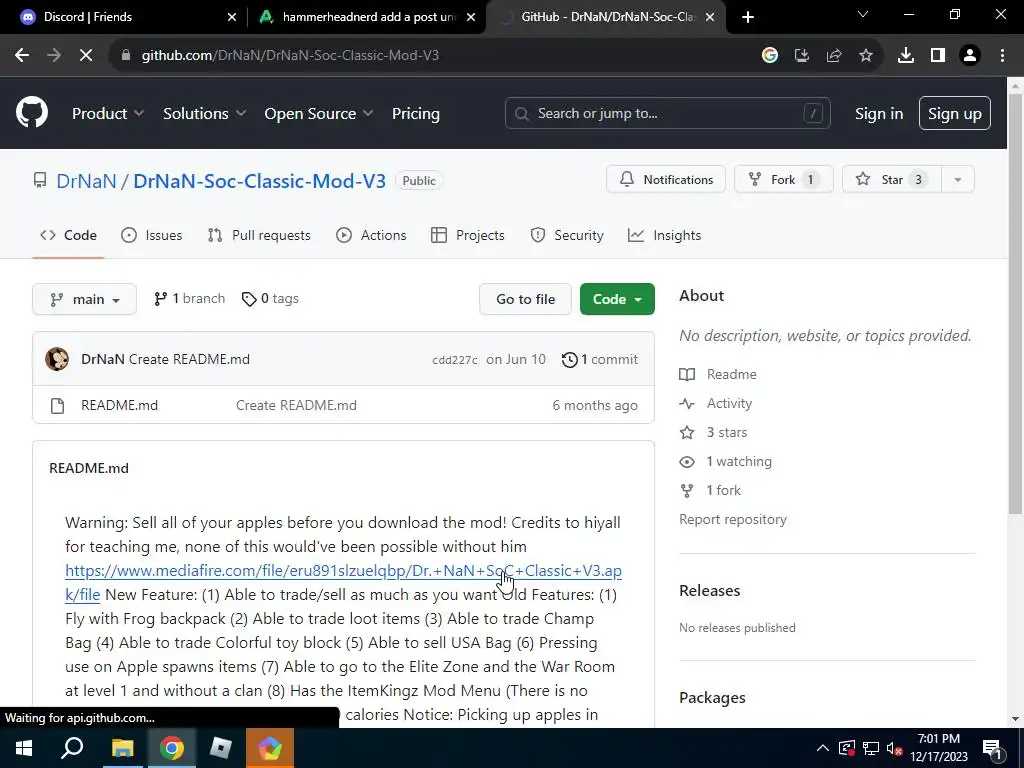Screen dimensions: 1024x768
Task: Share the page via share icon
Action: click(834, 56)
